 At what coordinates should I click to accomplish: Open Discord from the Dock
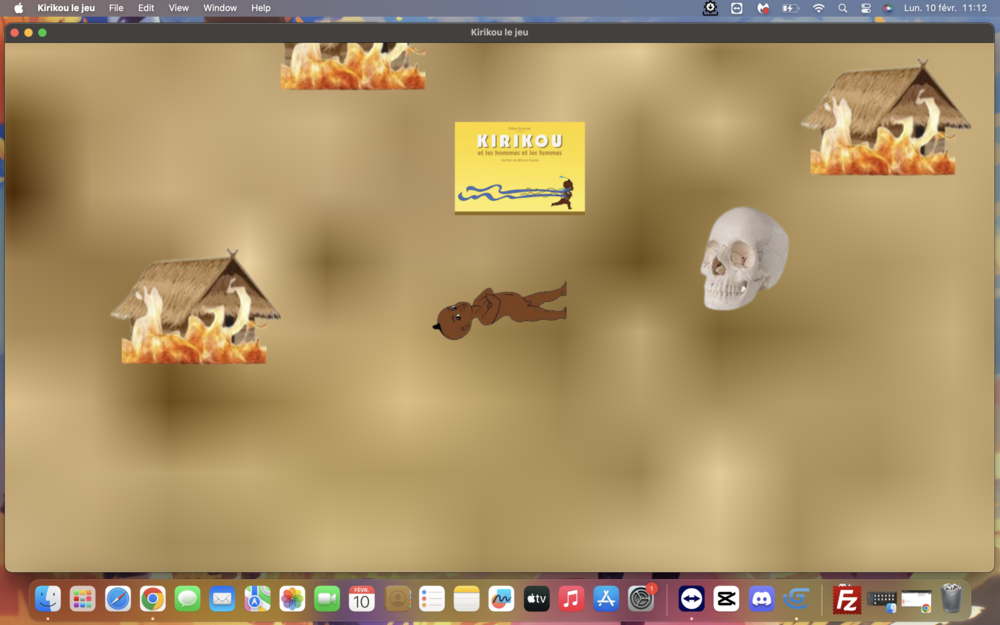pyautogui.click(x=761, y=599)
